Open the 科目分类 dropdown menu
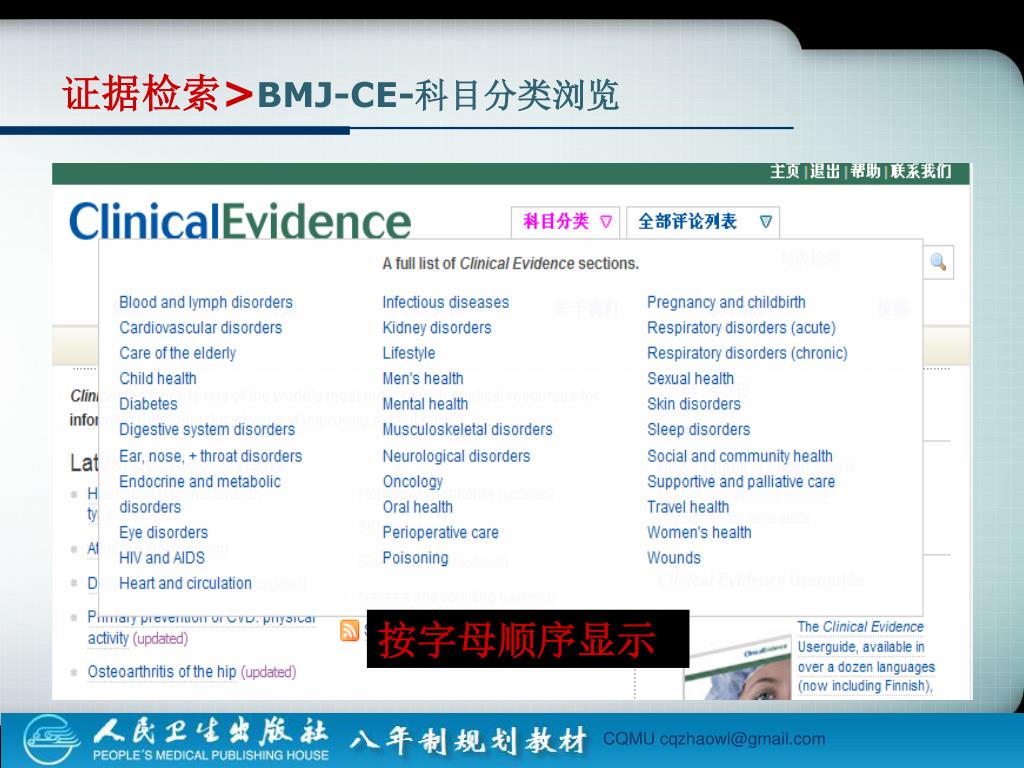Image resolution: width=1024 pixels, height=768 pixels. [566, 222]
